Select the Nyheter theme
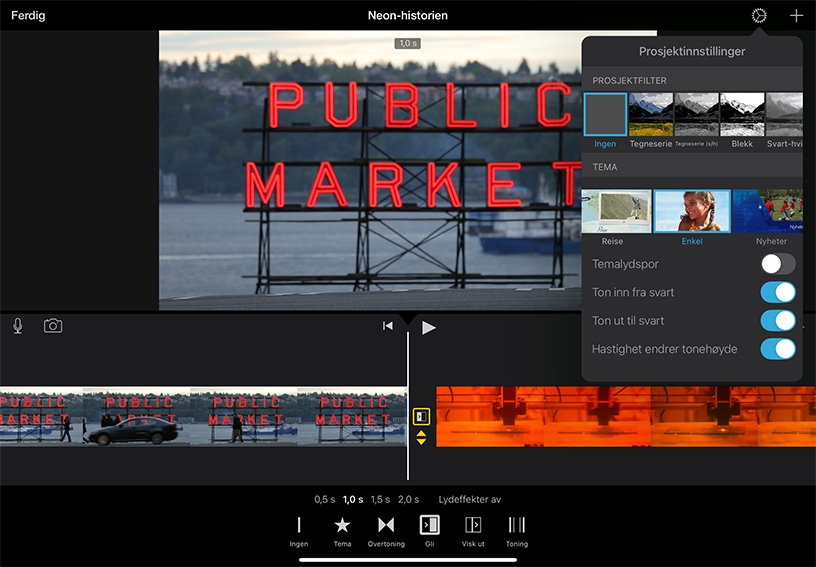 (x=768, y=211)
